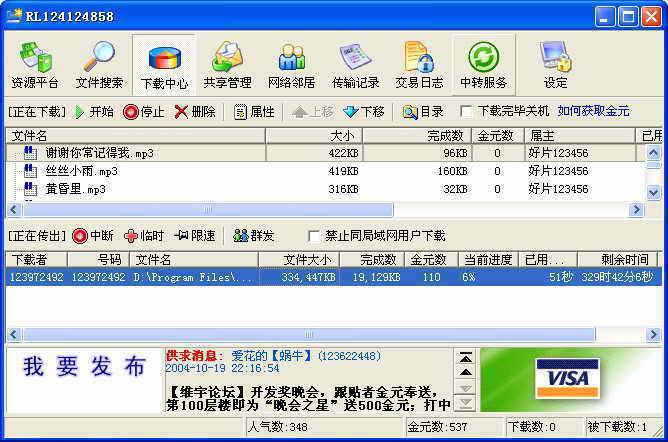
Task: Toggle 禁止同局域网用户下载 checkbox
Action: pyautogui.click(x=315, y=236)
